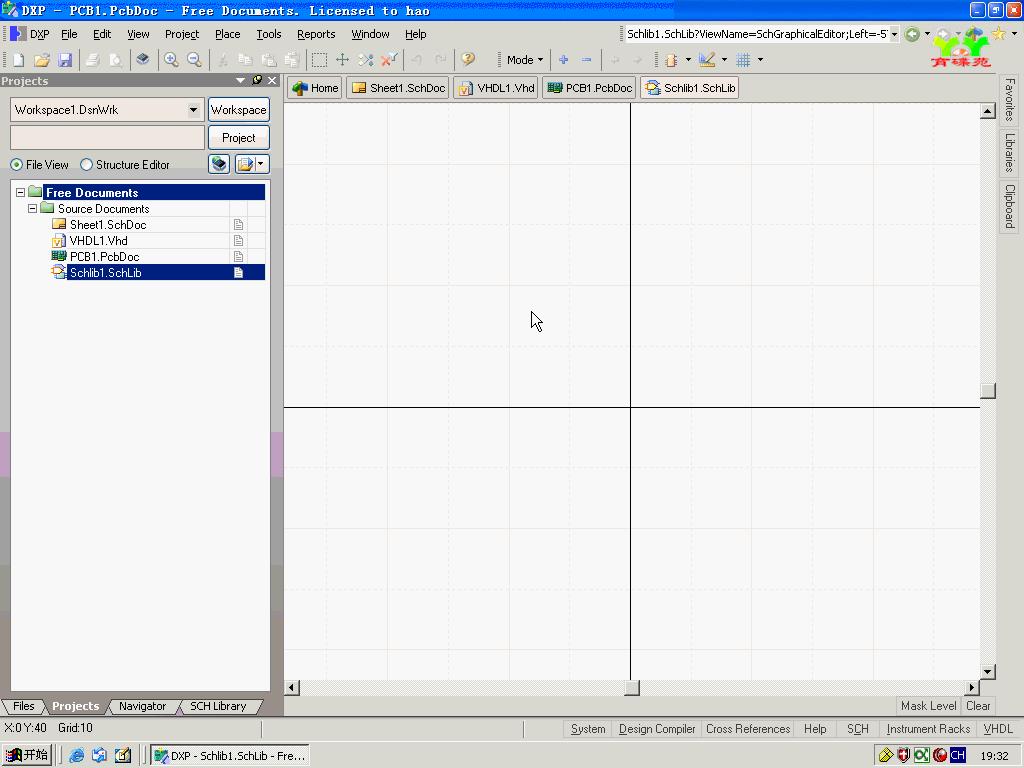Open the Home document tab
The width and height of the screenshot is (1024, 768).
click(315, 88)
